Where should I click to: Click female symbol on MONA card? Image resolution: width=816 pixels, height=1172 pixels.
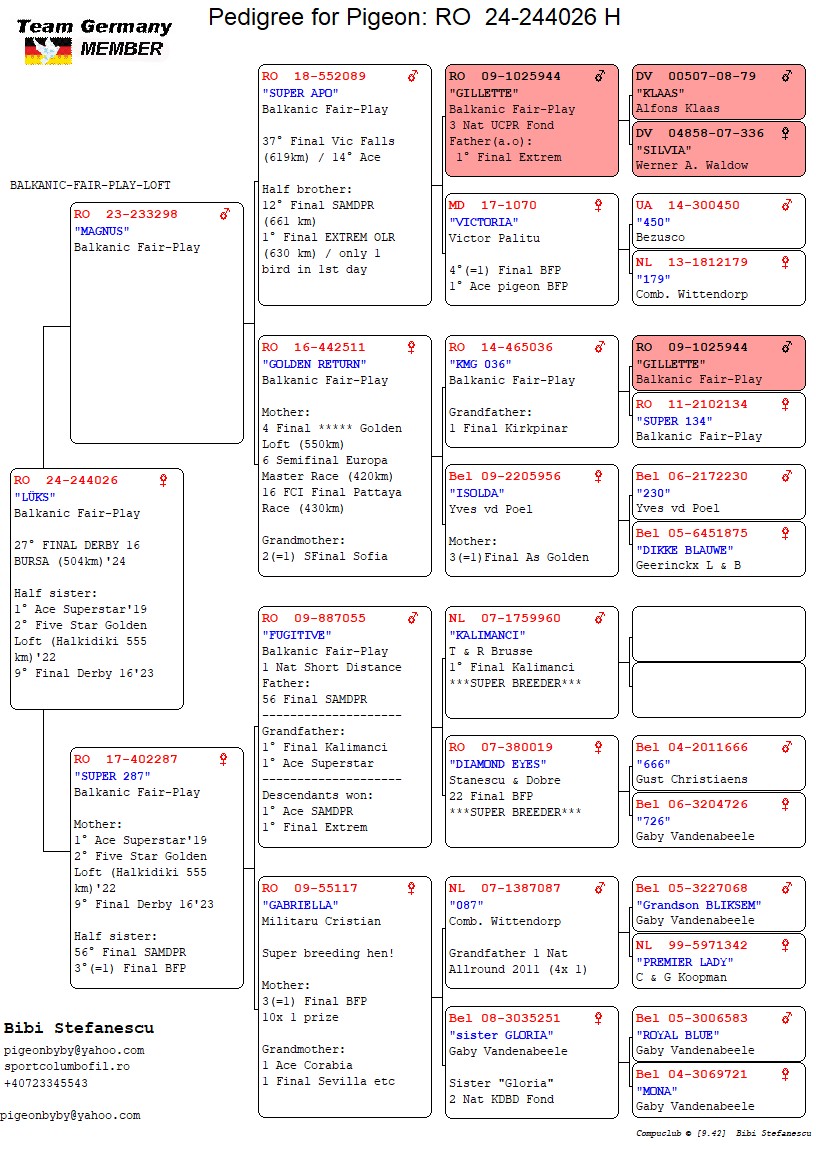point(785,1074)
